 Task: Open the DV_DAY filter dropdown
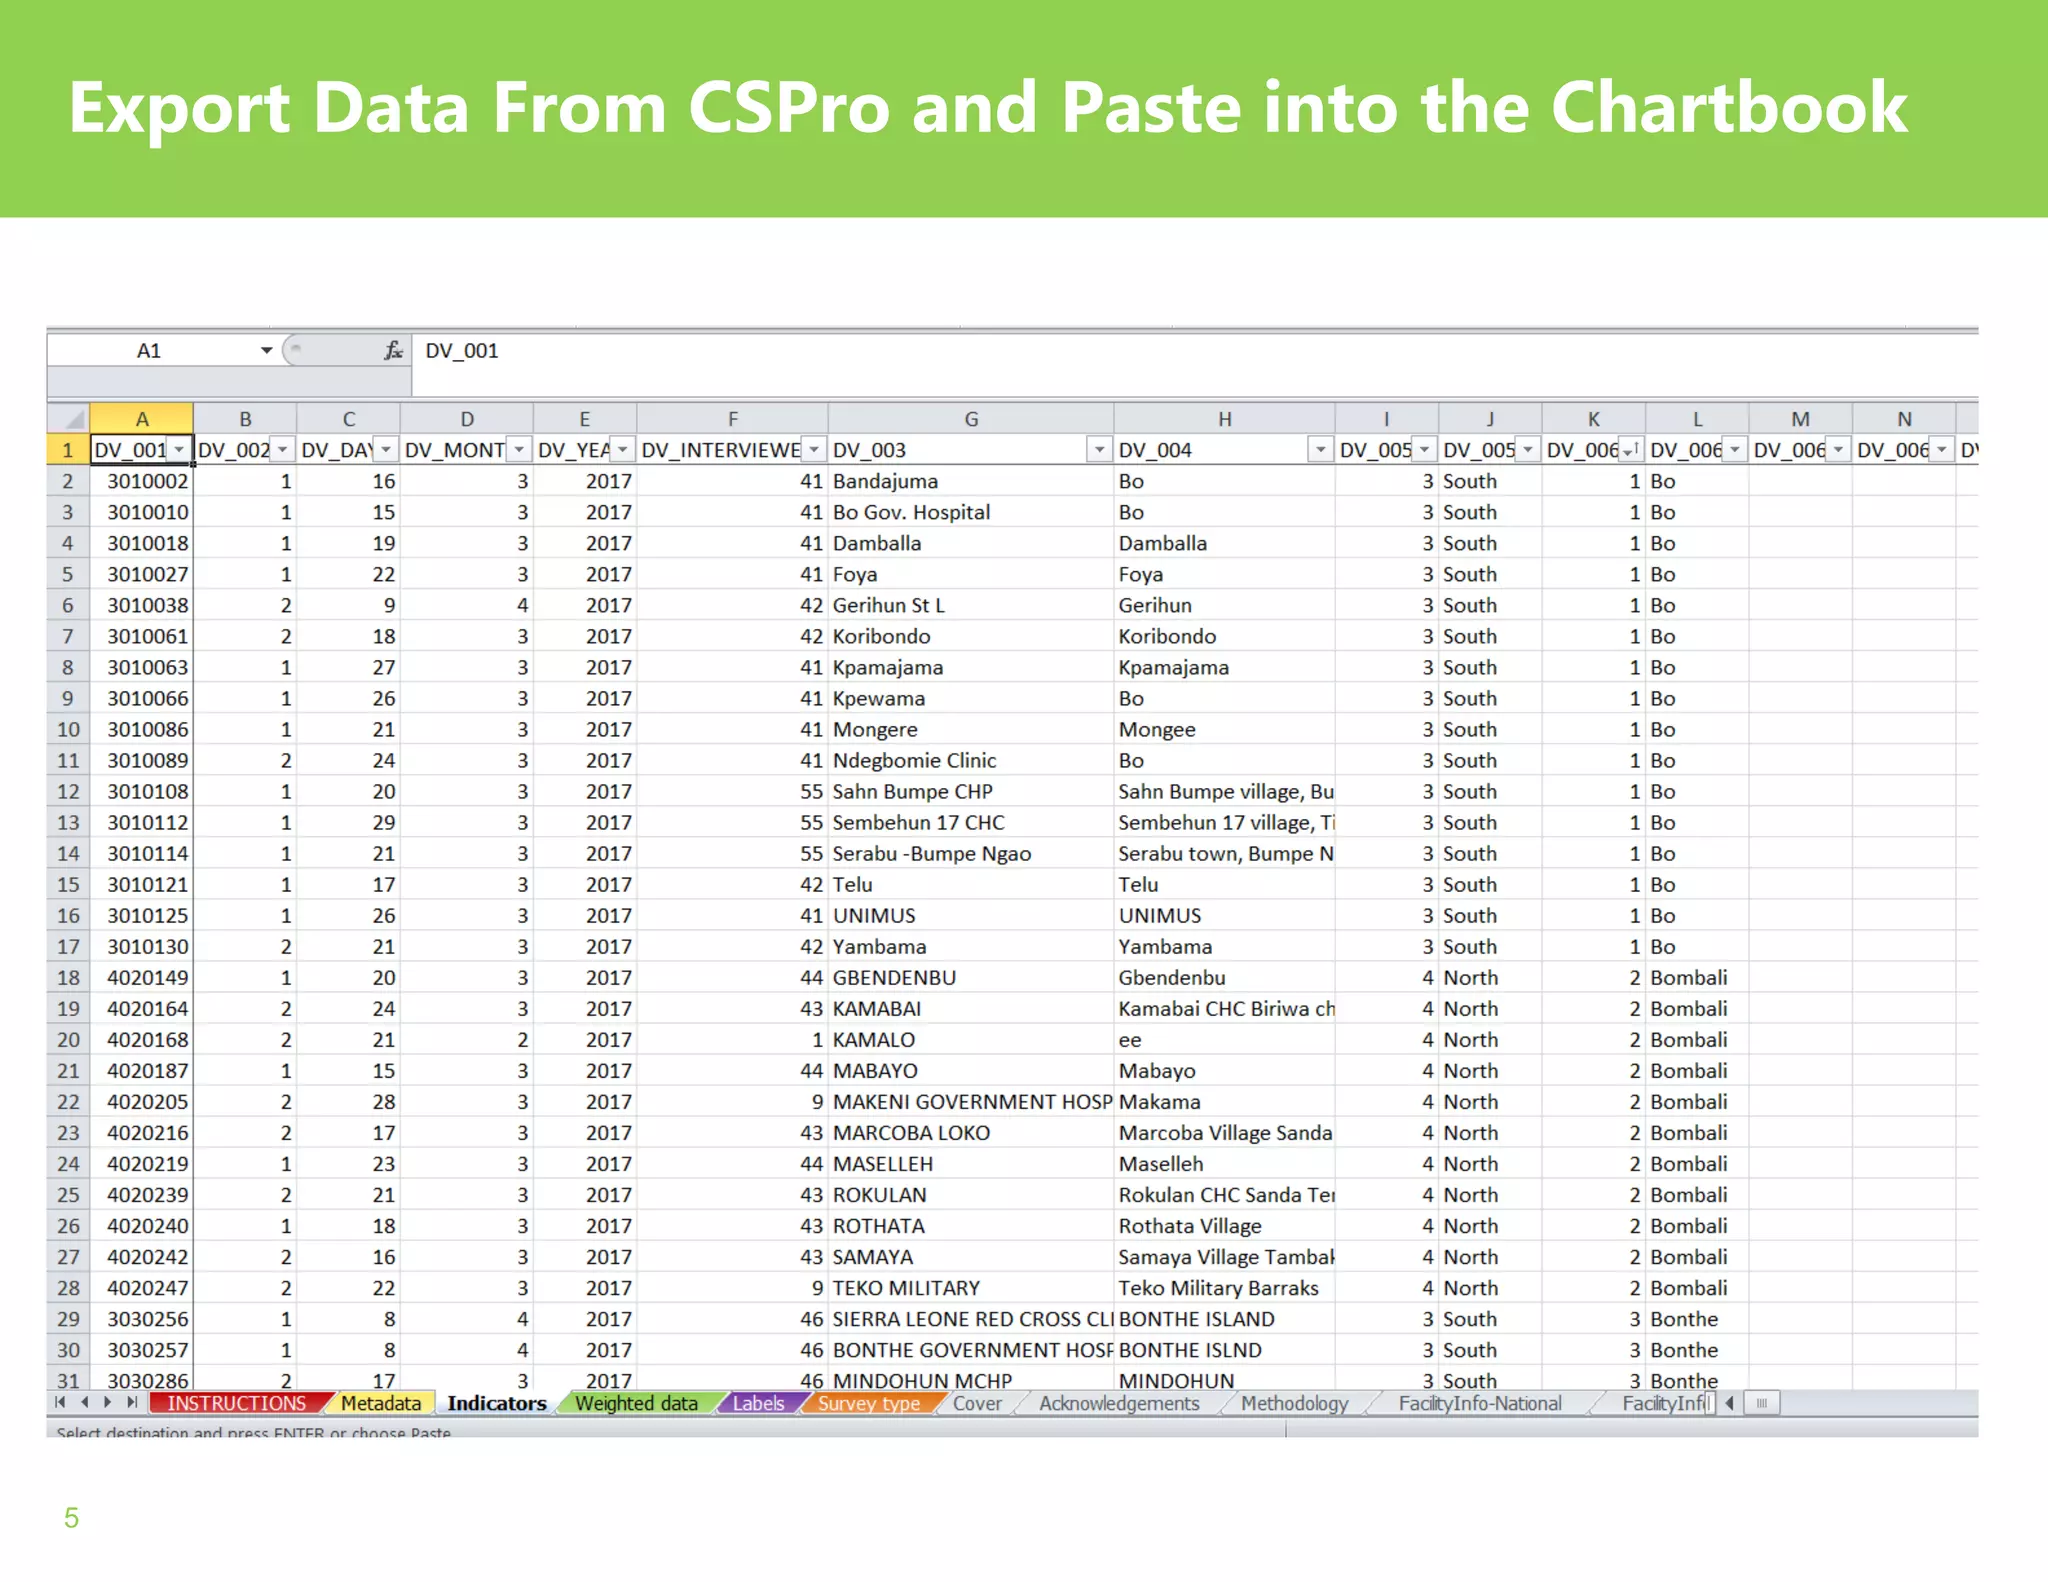pos(386,450)
